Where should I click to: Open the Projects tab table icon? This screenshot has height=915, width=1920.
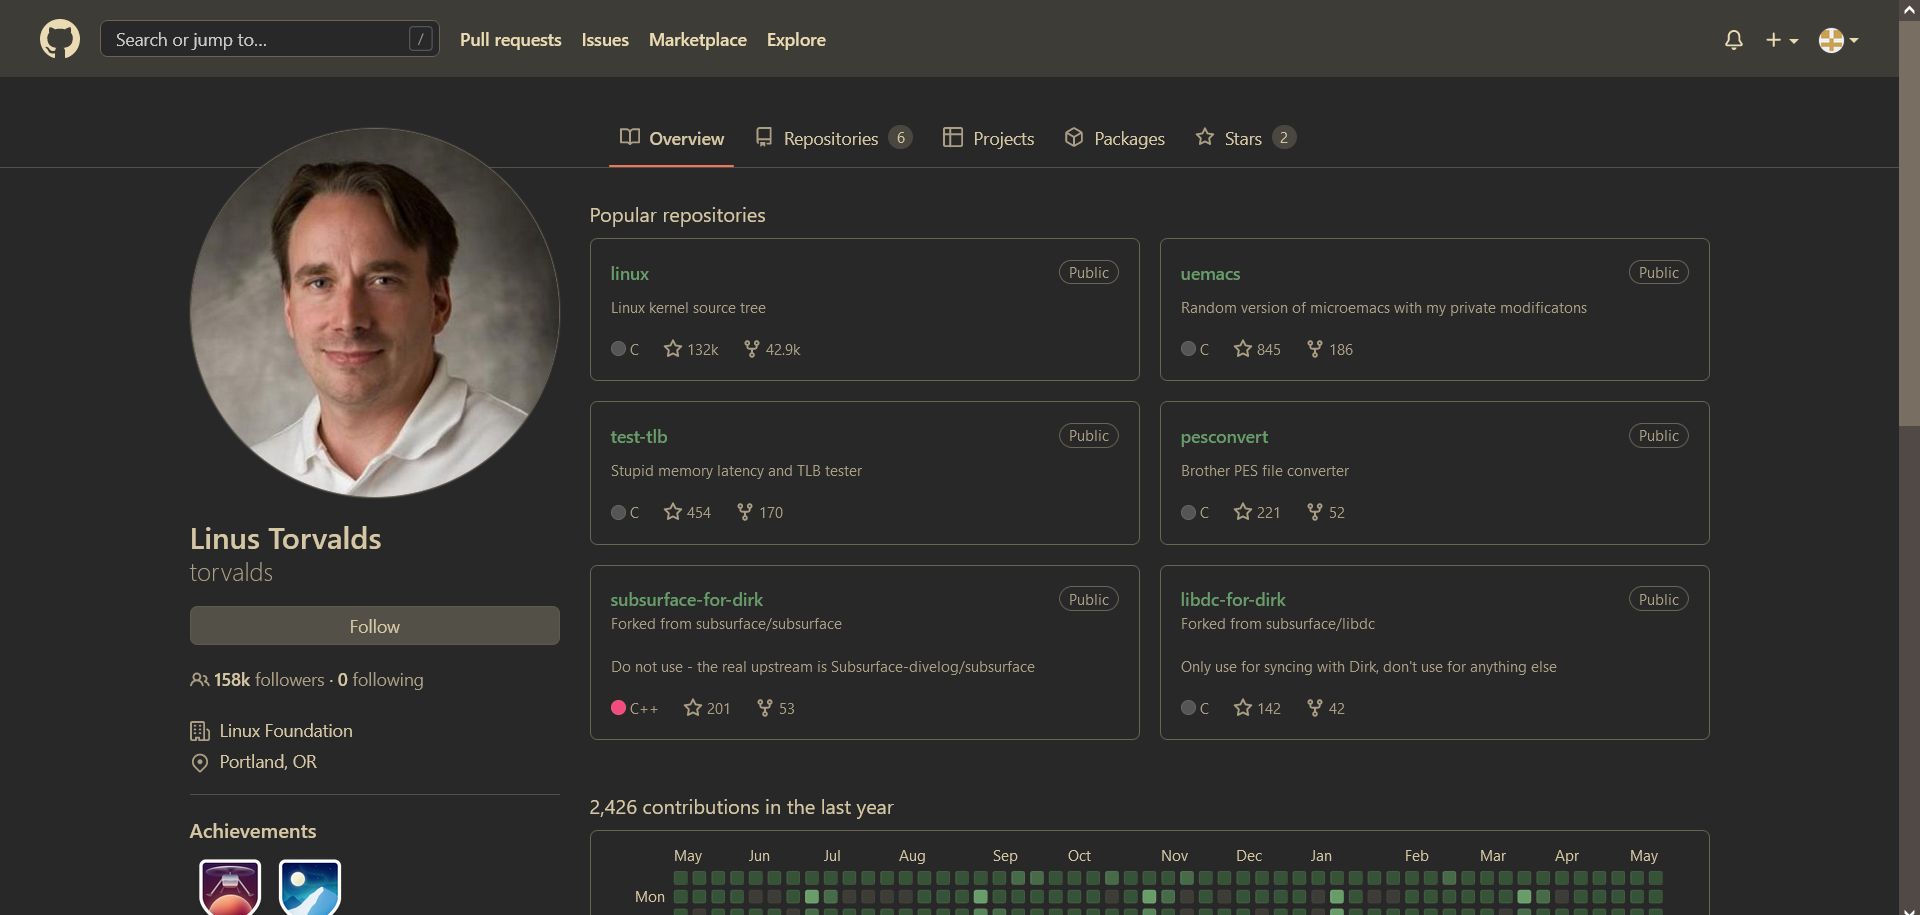953,137
